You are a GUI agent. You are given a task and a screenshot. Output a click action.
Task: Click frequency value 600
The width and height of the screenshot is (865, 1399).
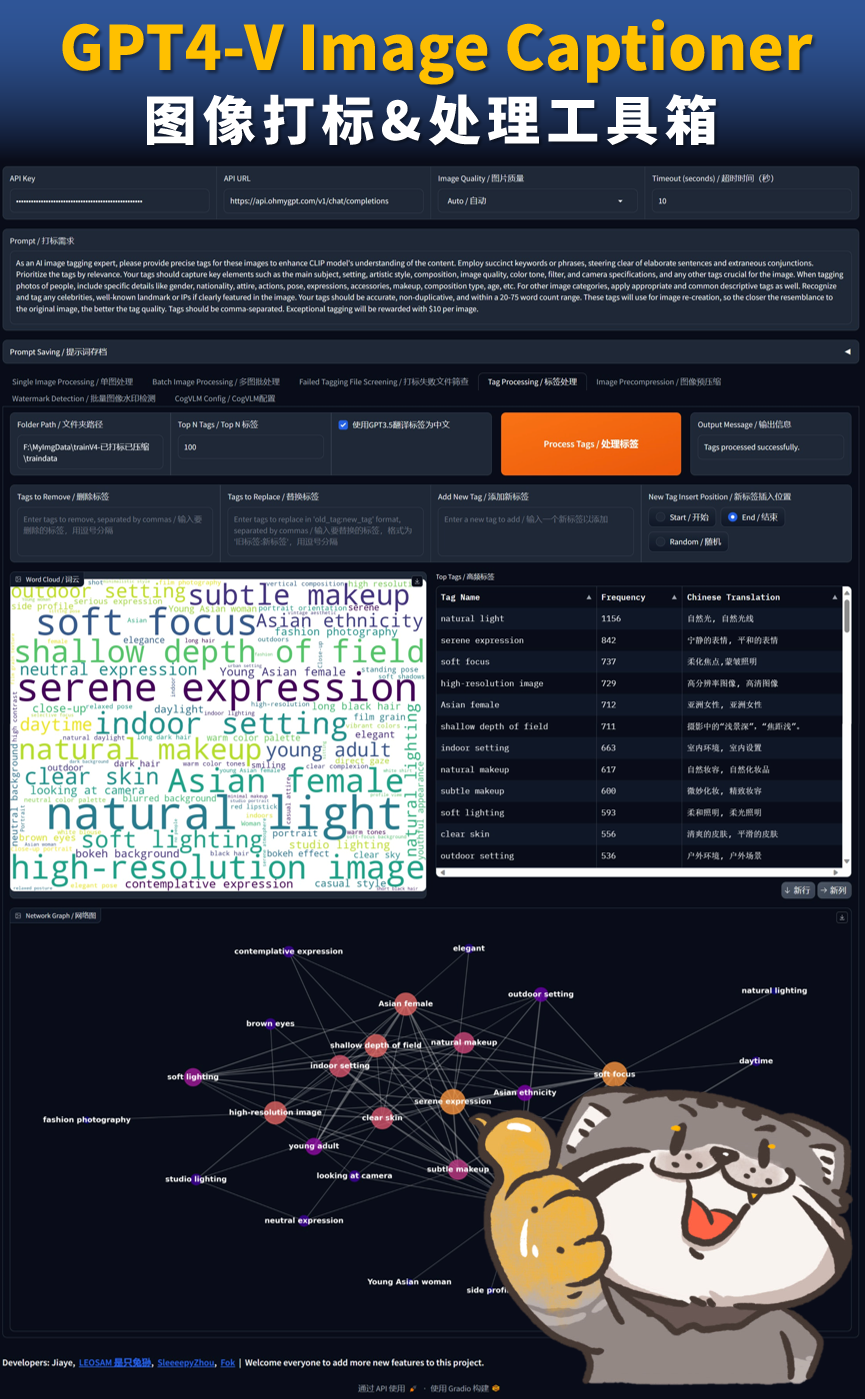coord(638,791)
